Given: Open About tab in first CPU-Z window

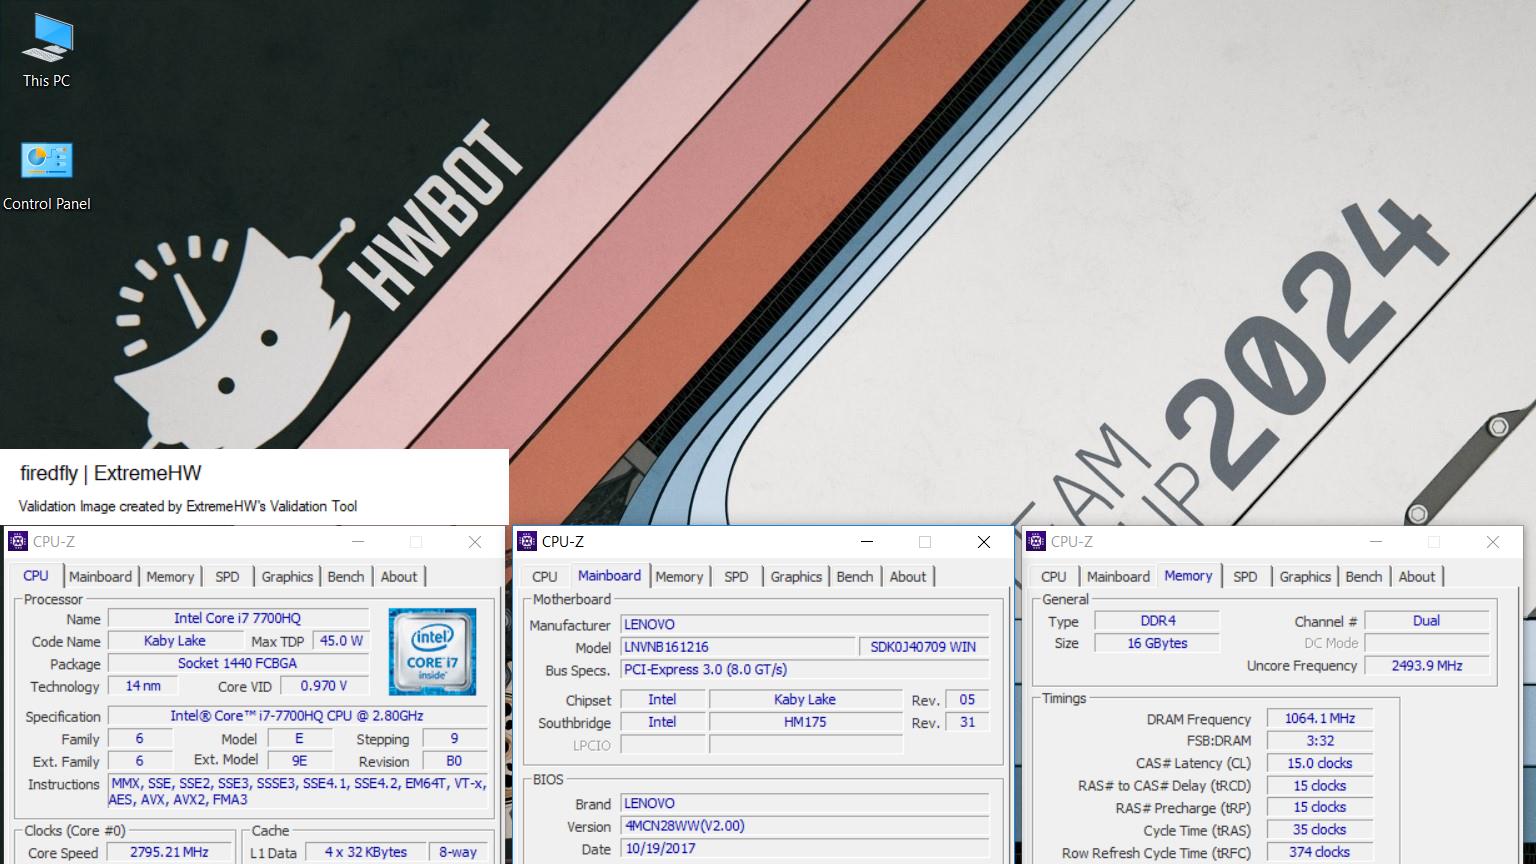Looking at the screenshot, I should pos(399,577).
